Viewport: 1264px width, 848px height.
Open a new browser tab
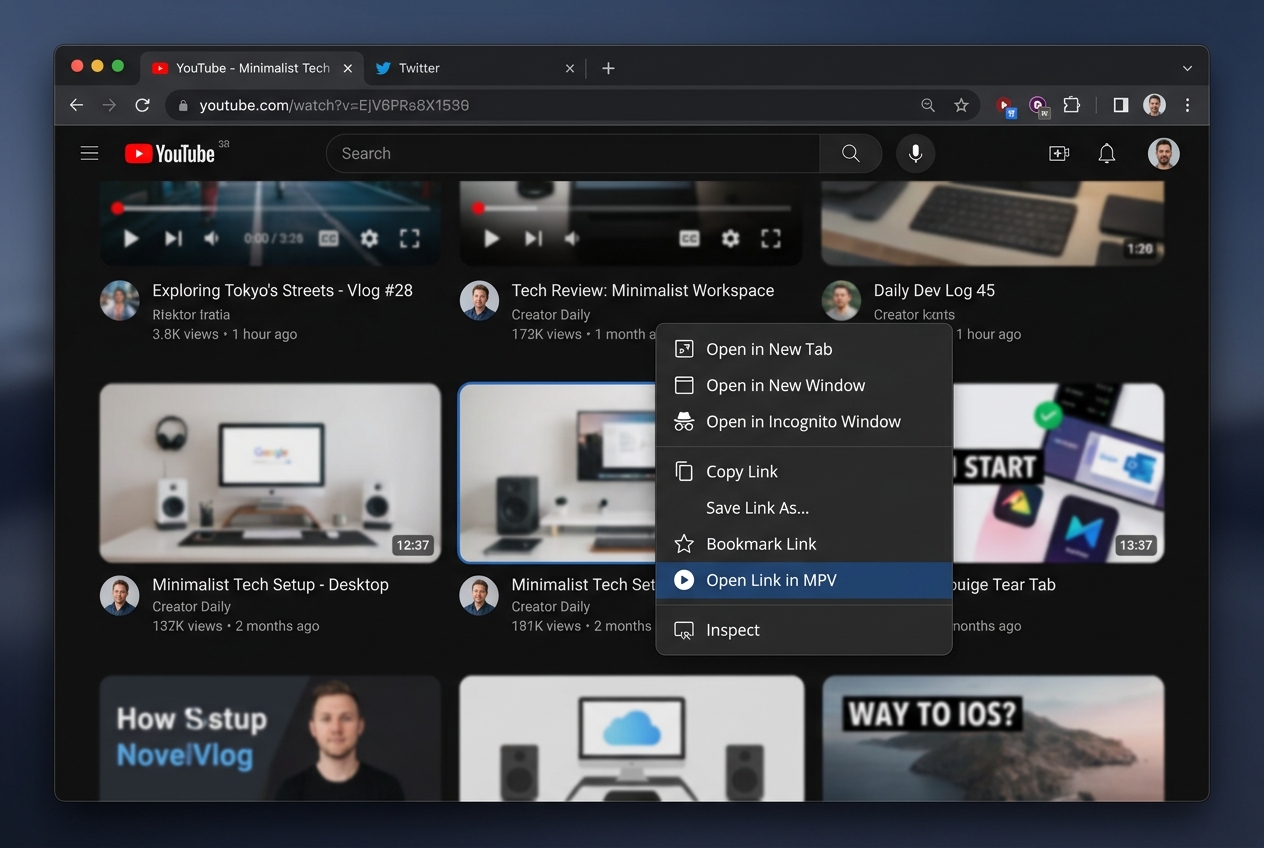608,68
